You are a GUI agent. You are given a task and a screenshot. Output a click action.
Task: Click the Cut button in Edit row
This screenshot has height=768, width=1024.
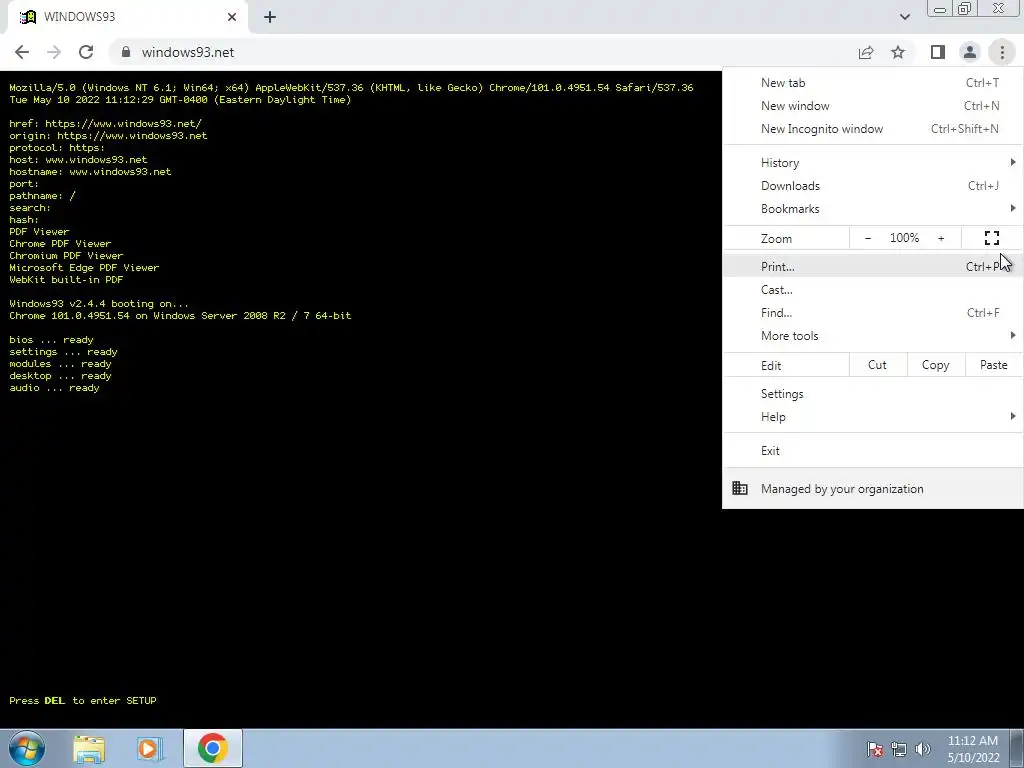[877, 365]
